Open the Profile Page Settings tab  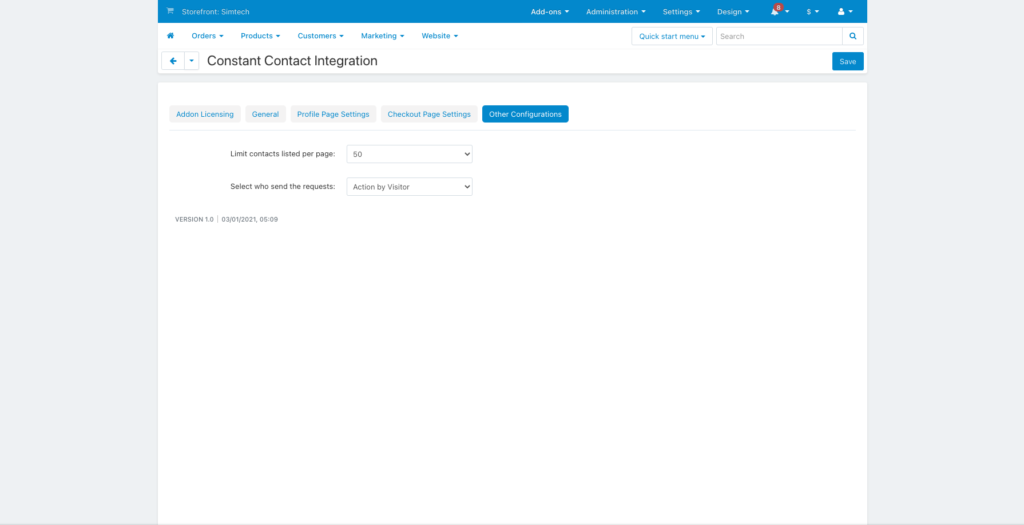click(x=333, y=114)
